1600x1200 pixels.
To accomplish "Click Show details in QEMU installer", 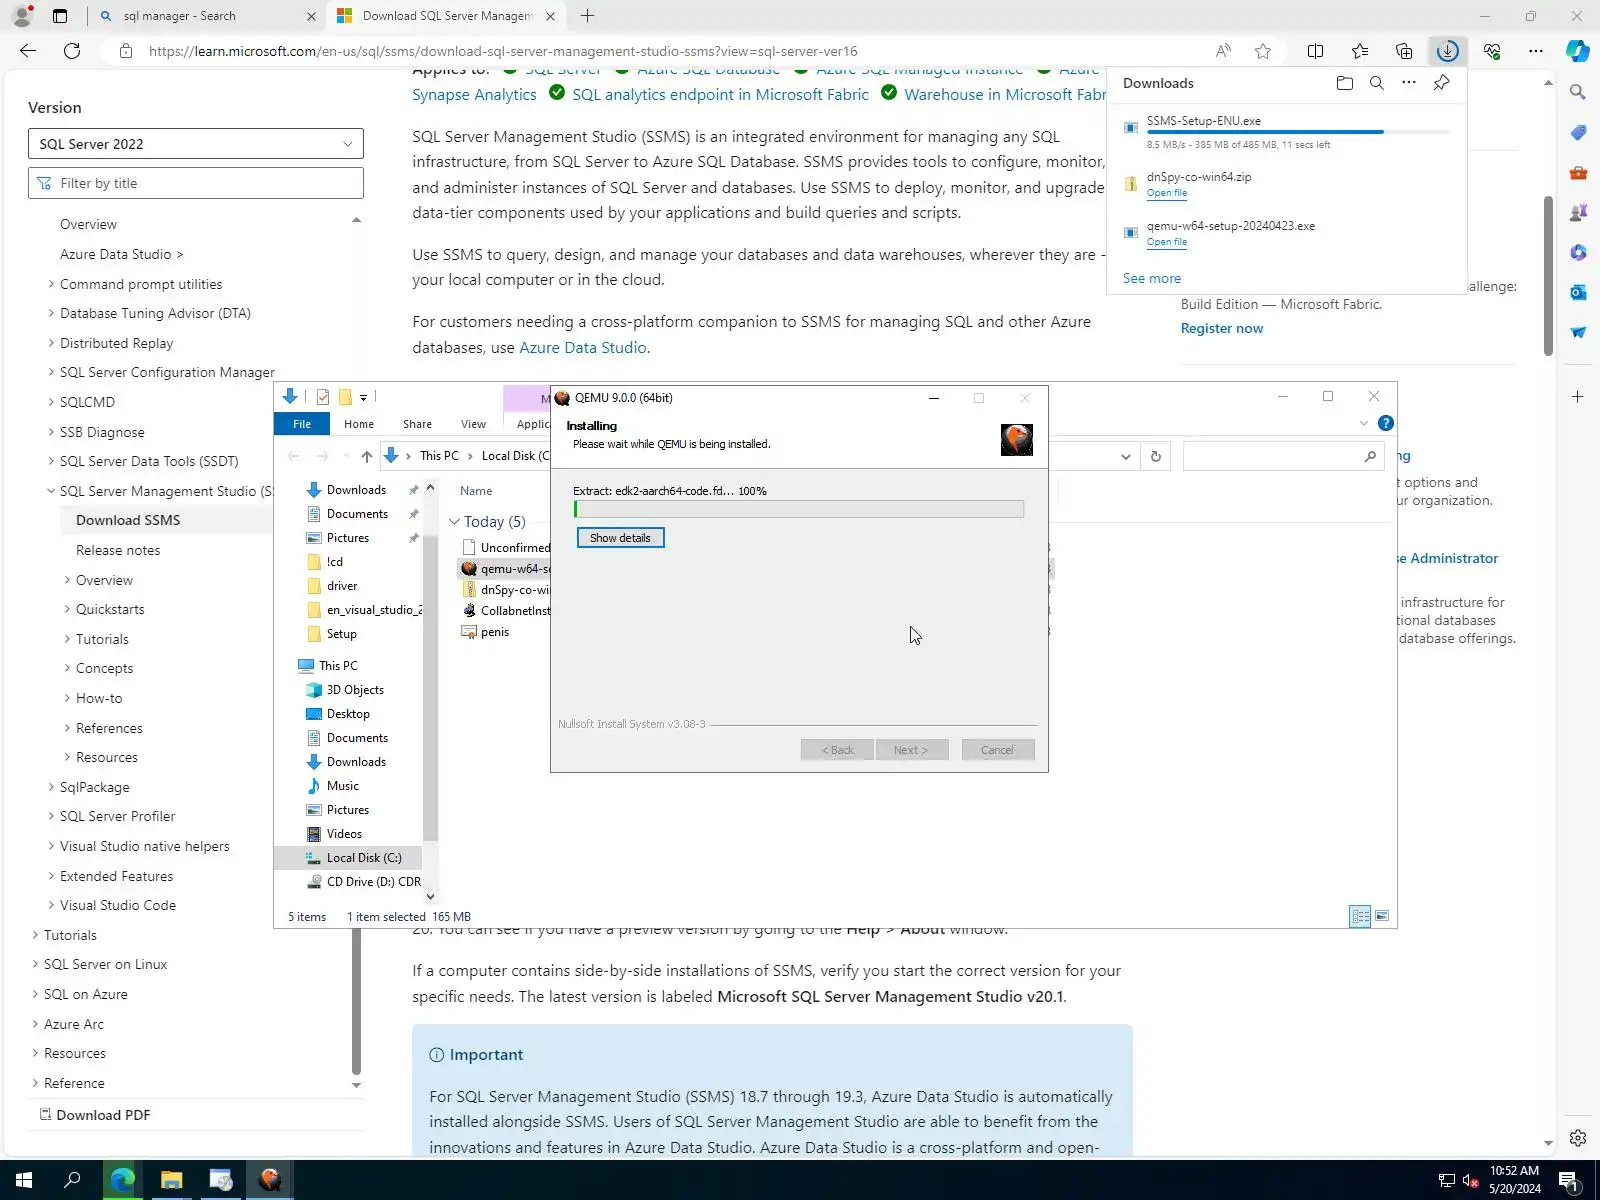I will [620, 538].
